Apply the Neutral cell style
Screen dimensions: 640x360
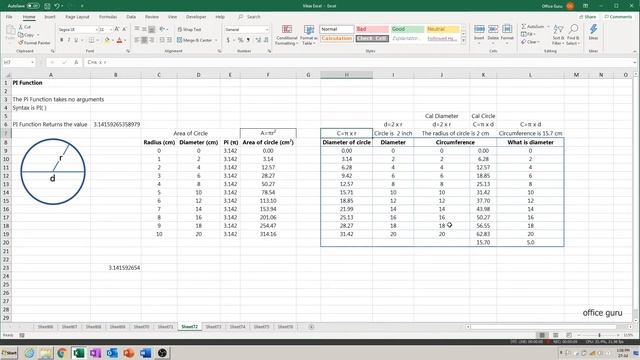pyautogui.click(x=443, y=29)
